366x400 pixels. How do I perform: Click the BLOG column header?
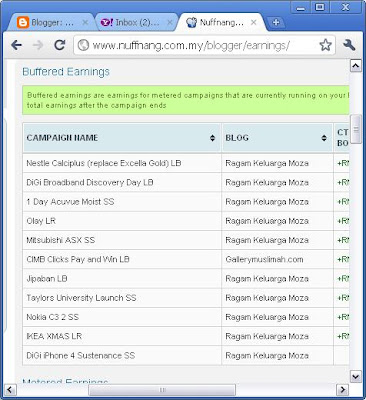(x=277, y=138)
